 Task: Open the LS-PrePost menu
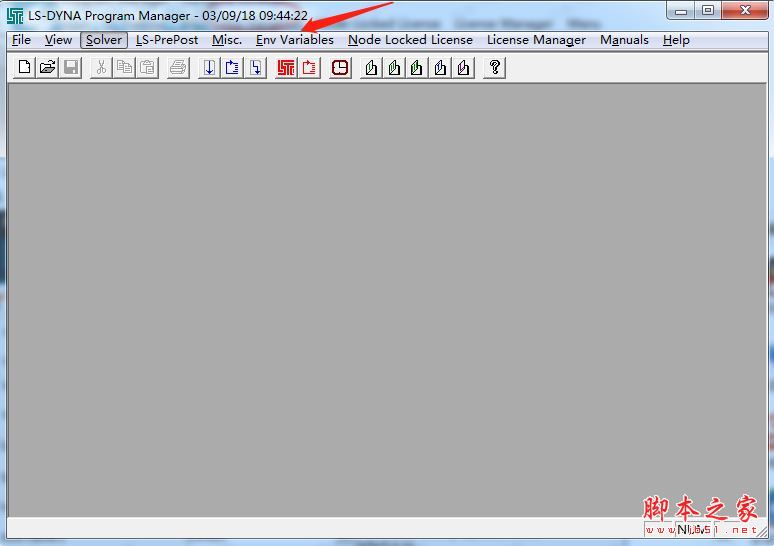[x=167, y=40]
